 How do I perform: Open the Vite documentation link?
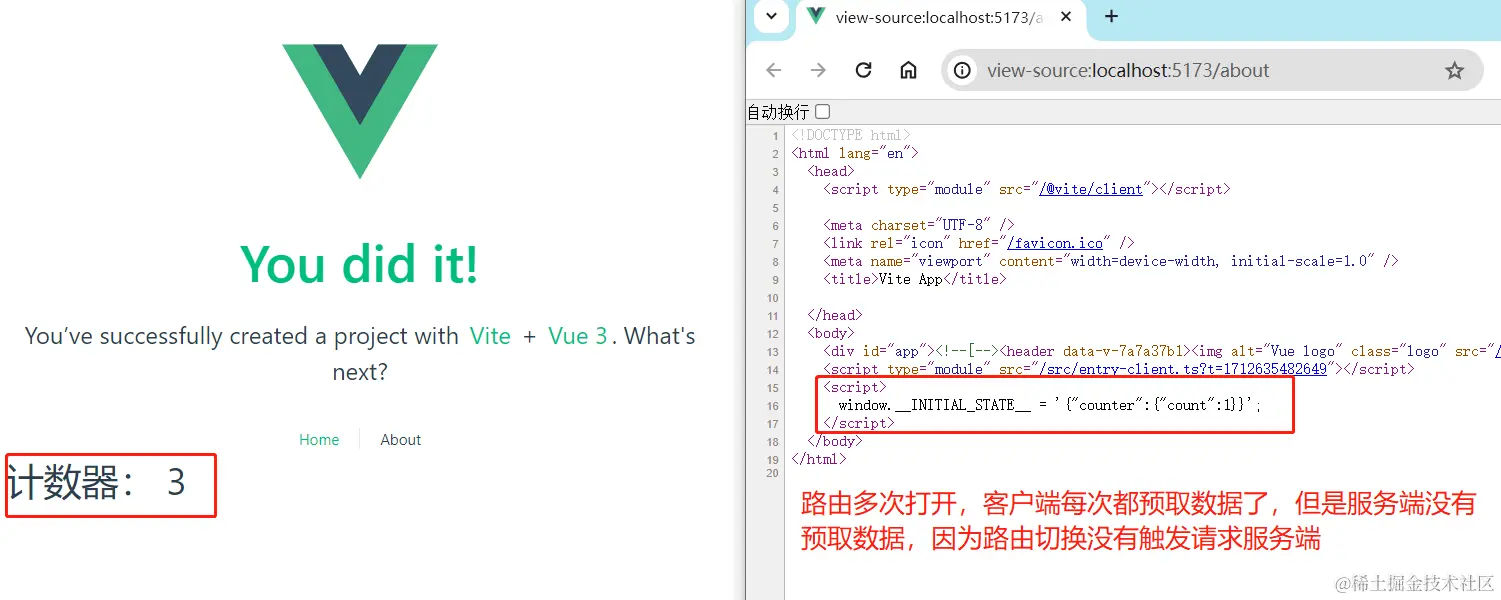pos(490,336)
